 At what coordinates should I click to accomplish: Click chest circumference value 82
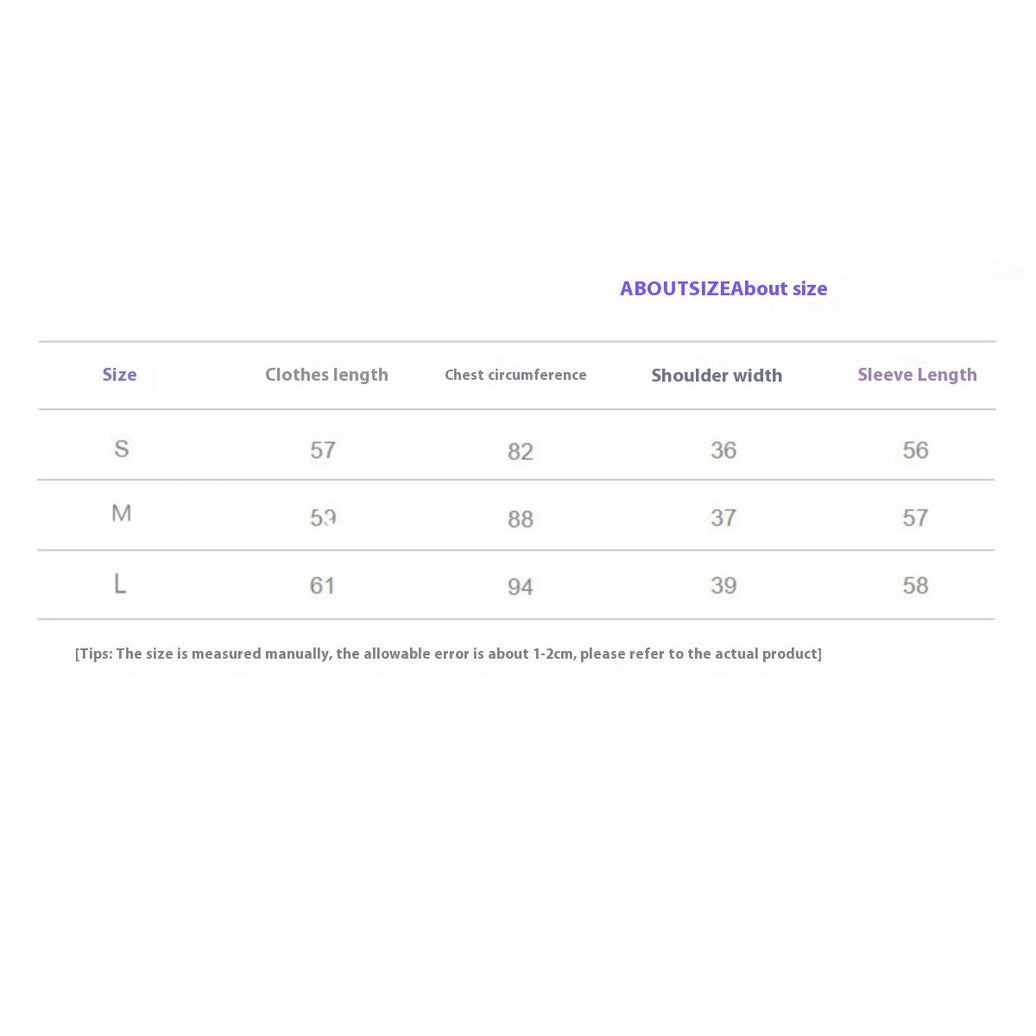pyautogui.click(x=521, y=452)
